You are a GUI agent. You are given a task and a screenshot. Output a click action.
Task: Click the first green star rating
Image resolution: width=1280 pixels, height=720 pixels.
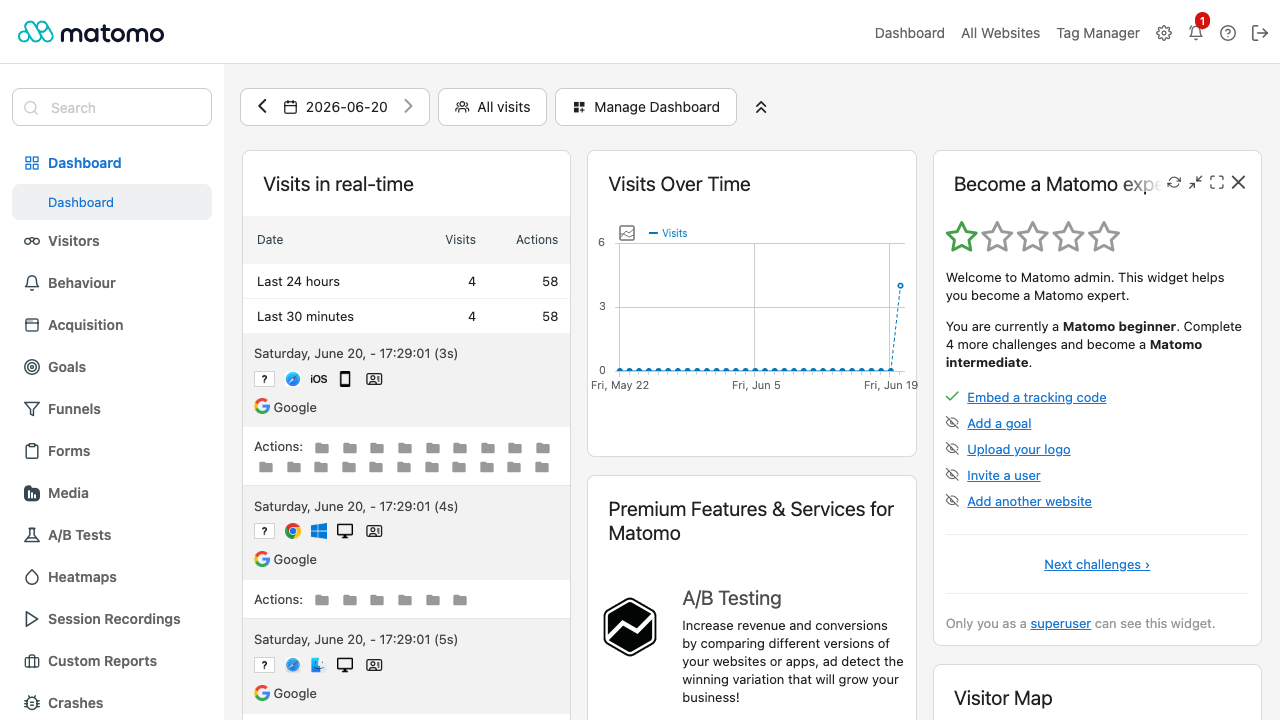(962, 237)
